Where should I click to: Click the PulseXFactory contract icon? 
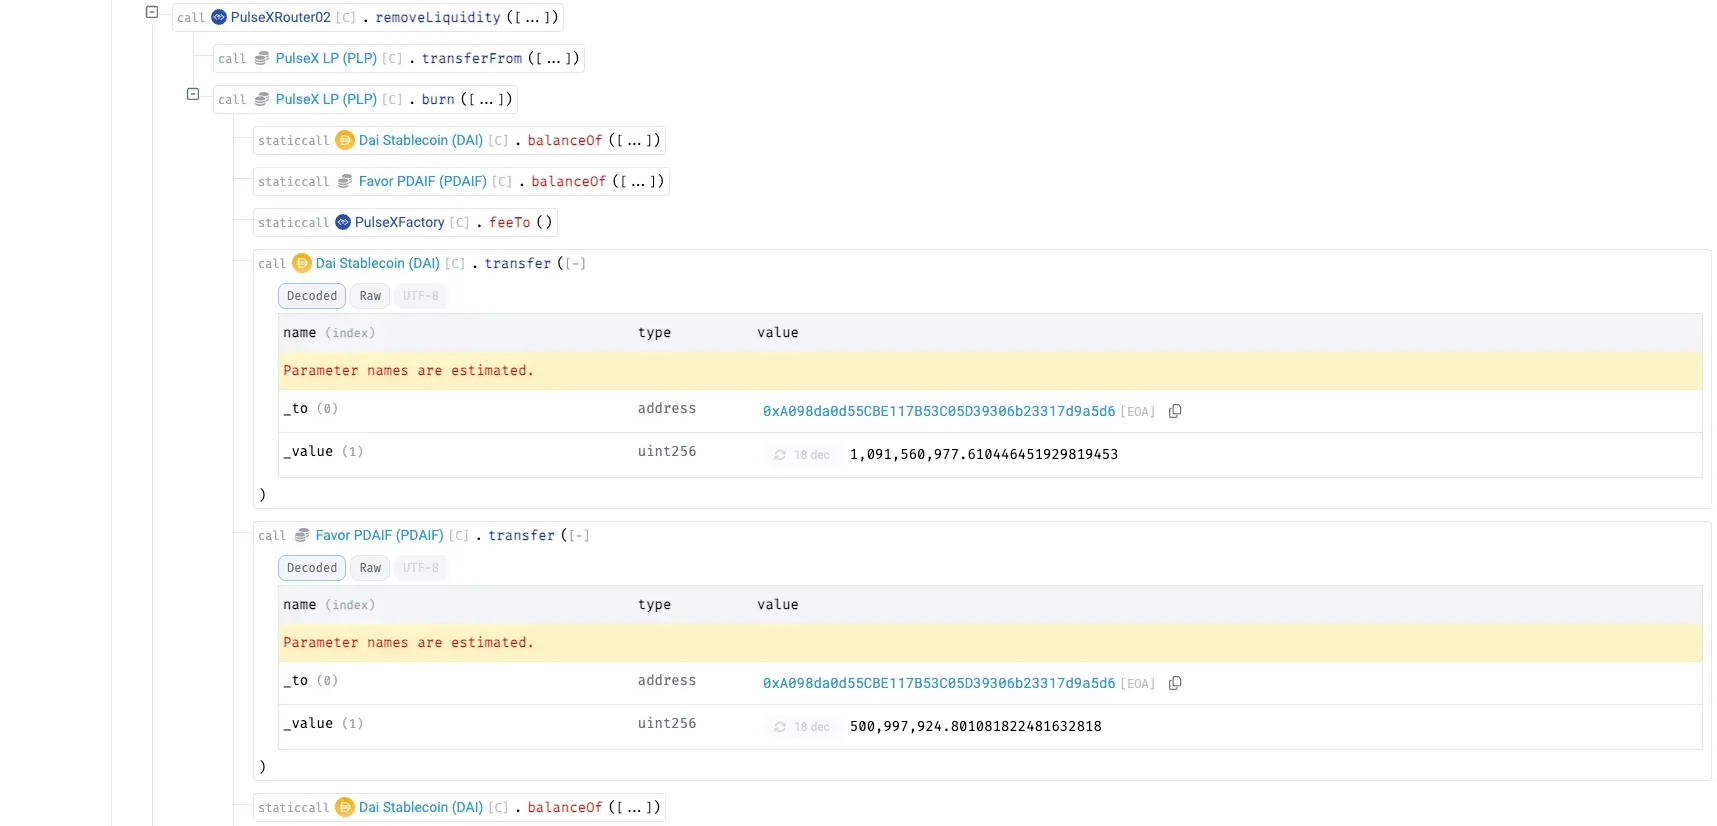343,222
